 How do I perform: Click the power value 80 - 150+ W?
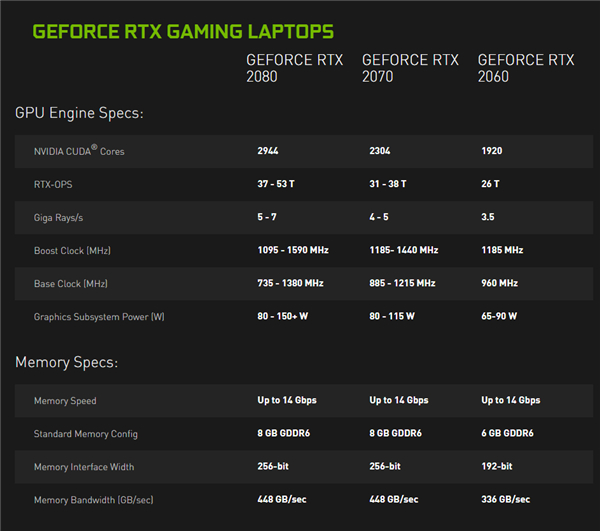282,316
